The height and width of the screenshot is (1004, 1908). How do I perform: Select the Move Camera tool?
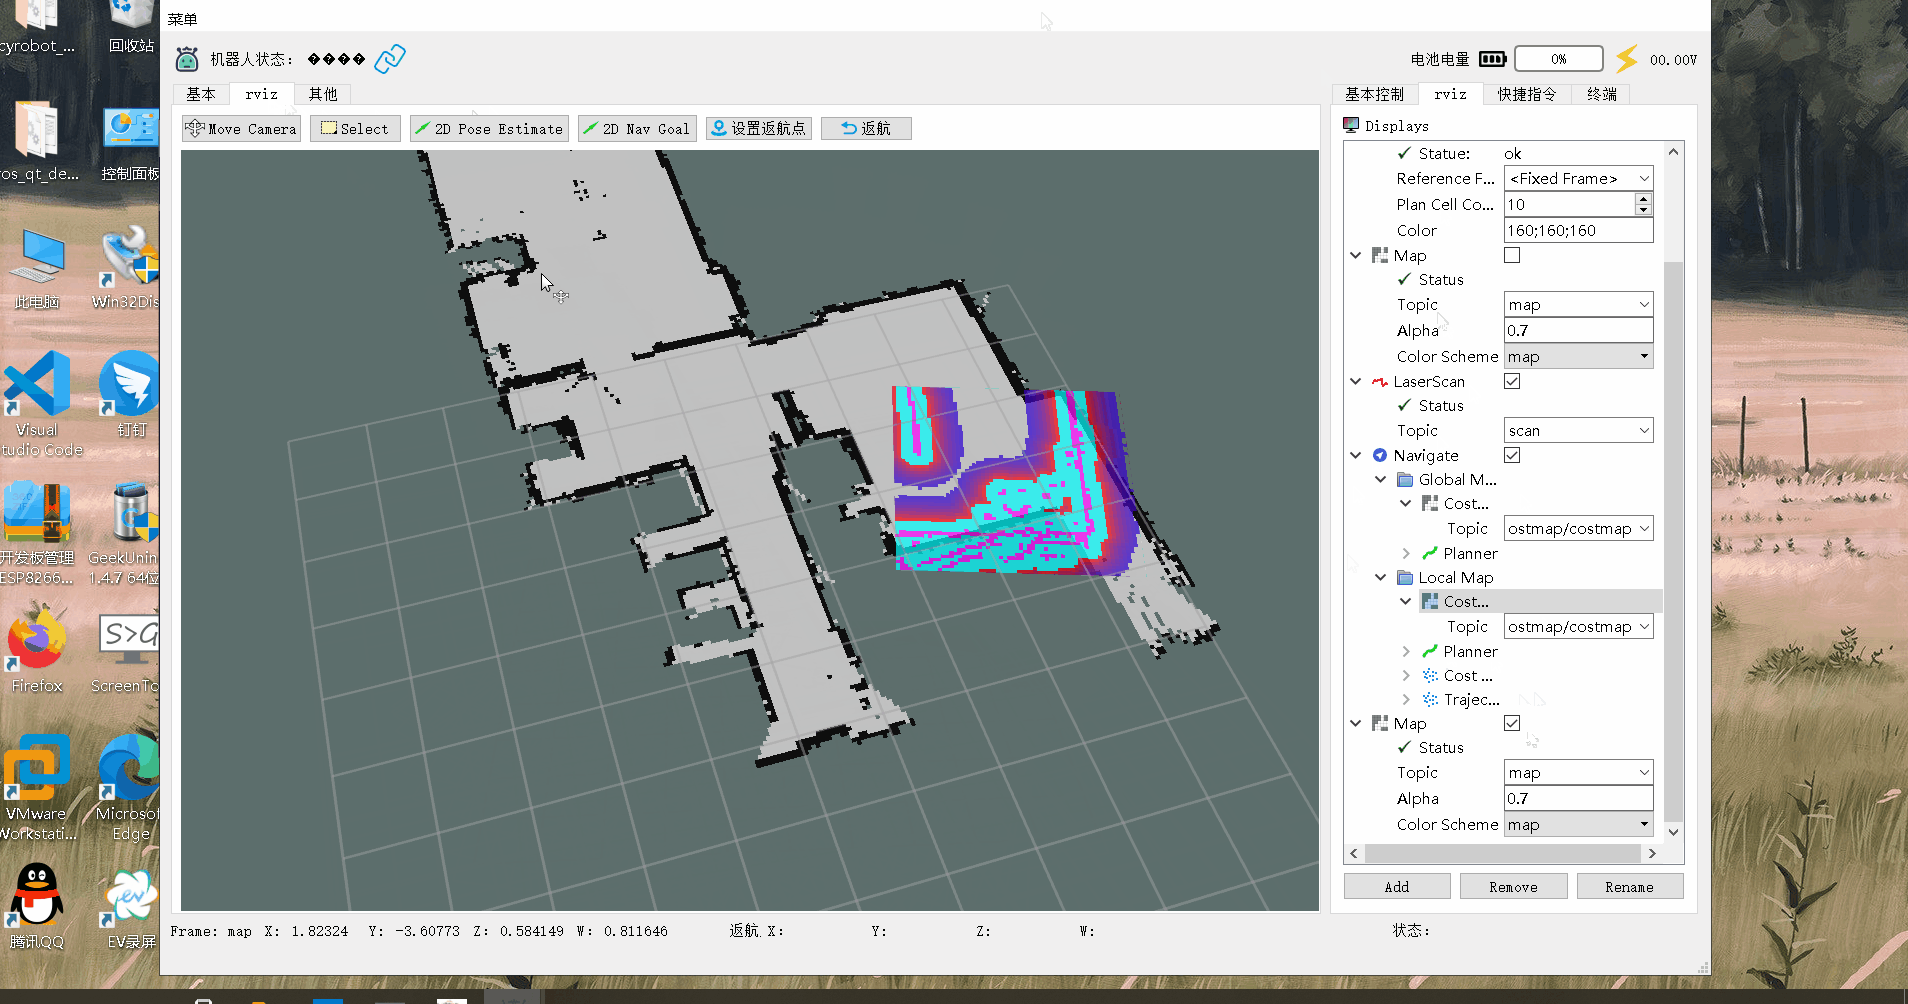coord(240,128)
